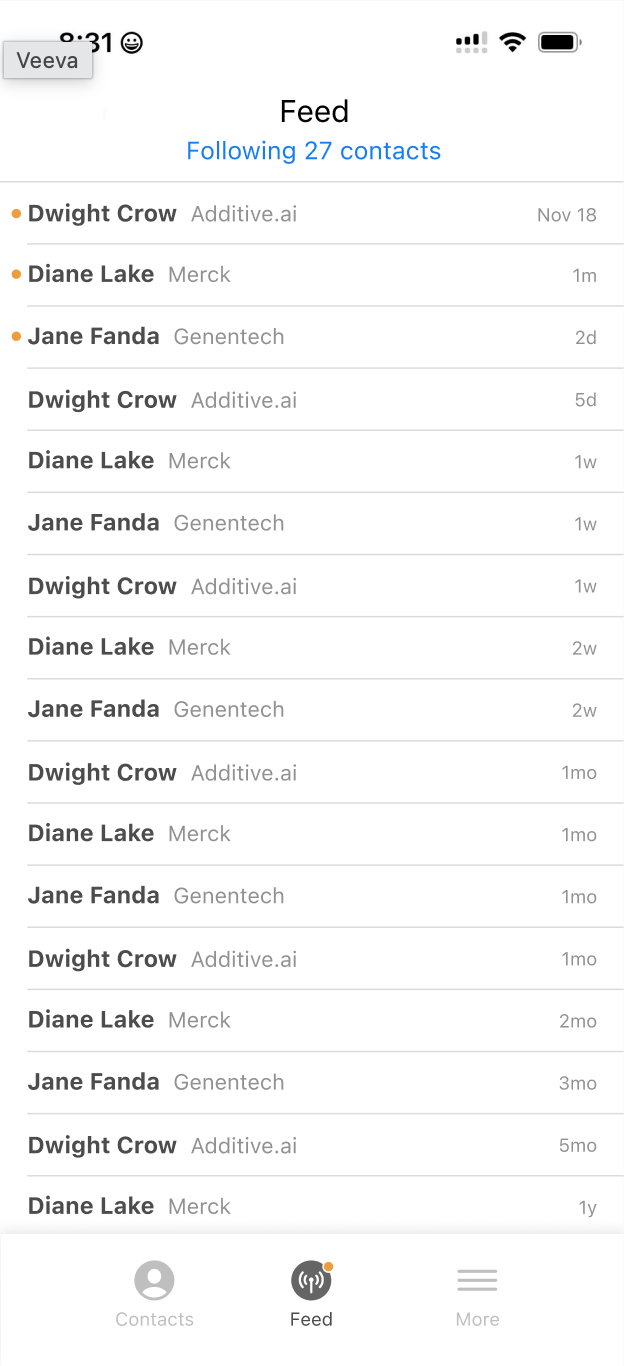This screenshot has height=1366, width=624.
Task: Tap the Wi-Fi status icon
Action: click(513, 42)
